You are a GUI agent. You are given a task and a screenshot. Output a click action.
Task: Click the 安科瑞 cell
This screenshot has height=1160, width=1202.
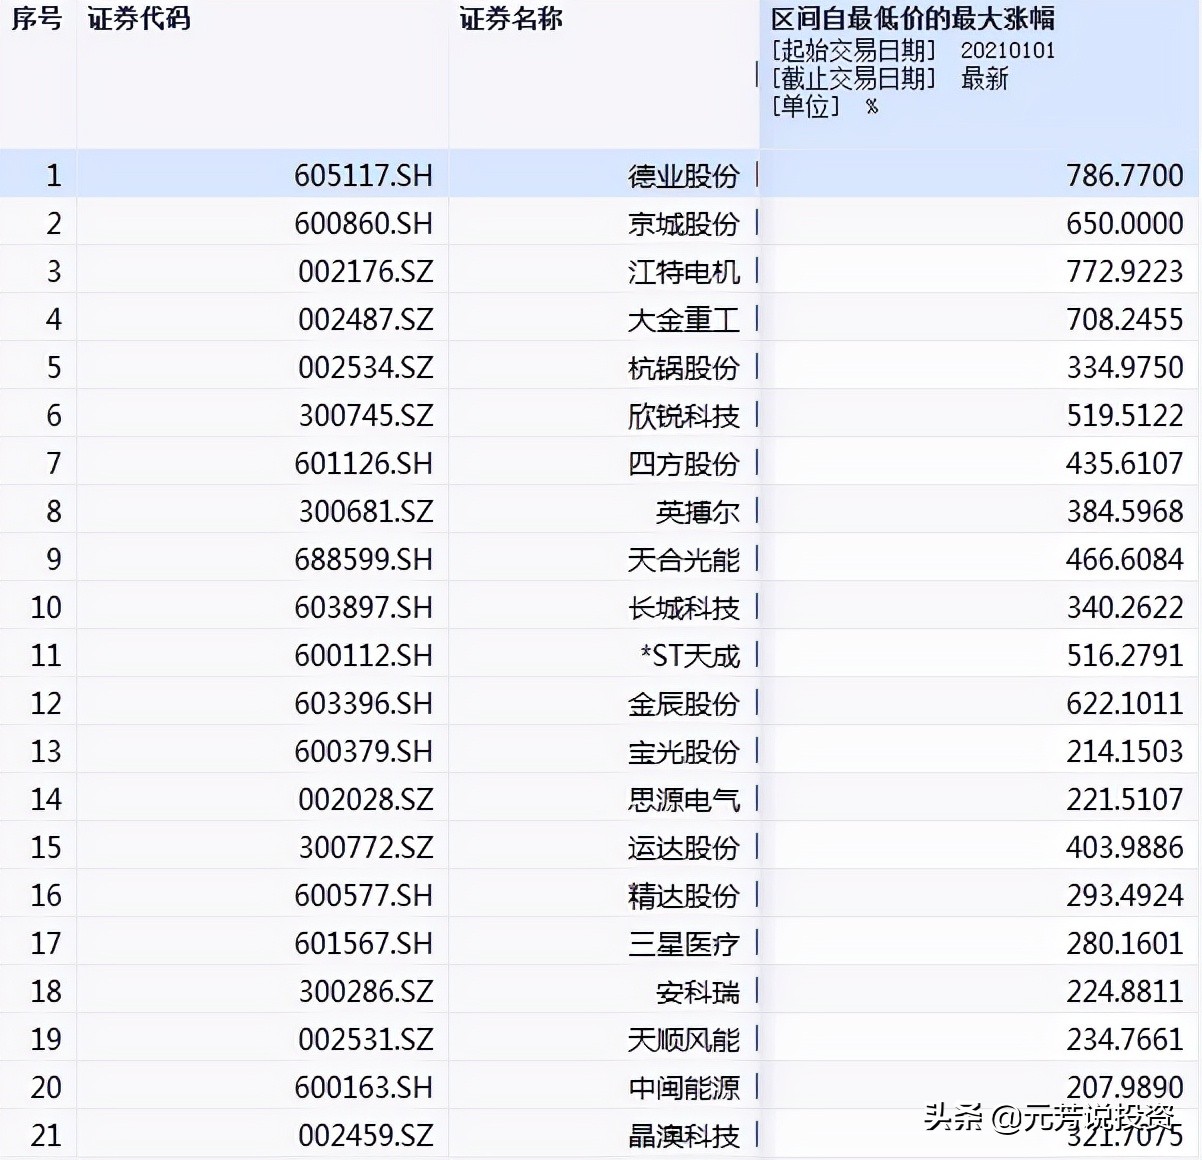coord(698,992)
